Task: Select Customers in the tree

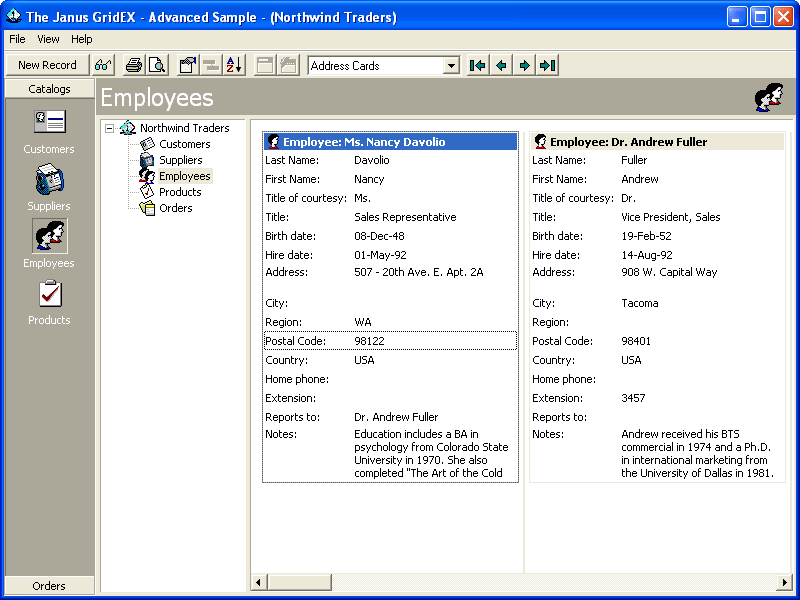Action: coord(185,144)
